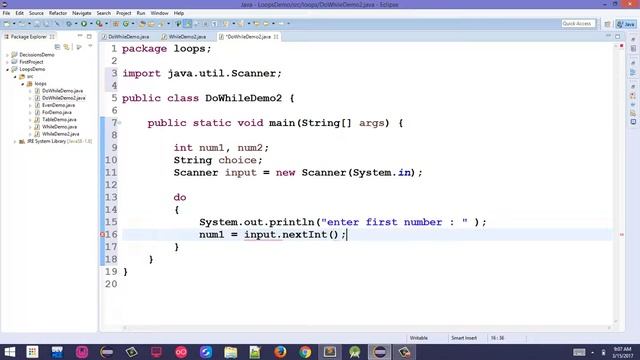Click the error mark in right overview ruler
Screen dimensions: 640x360
click(x=622, y=235)
